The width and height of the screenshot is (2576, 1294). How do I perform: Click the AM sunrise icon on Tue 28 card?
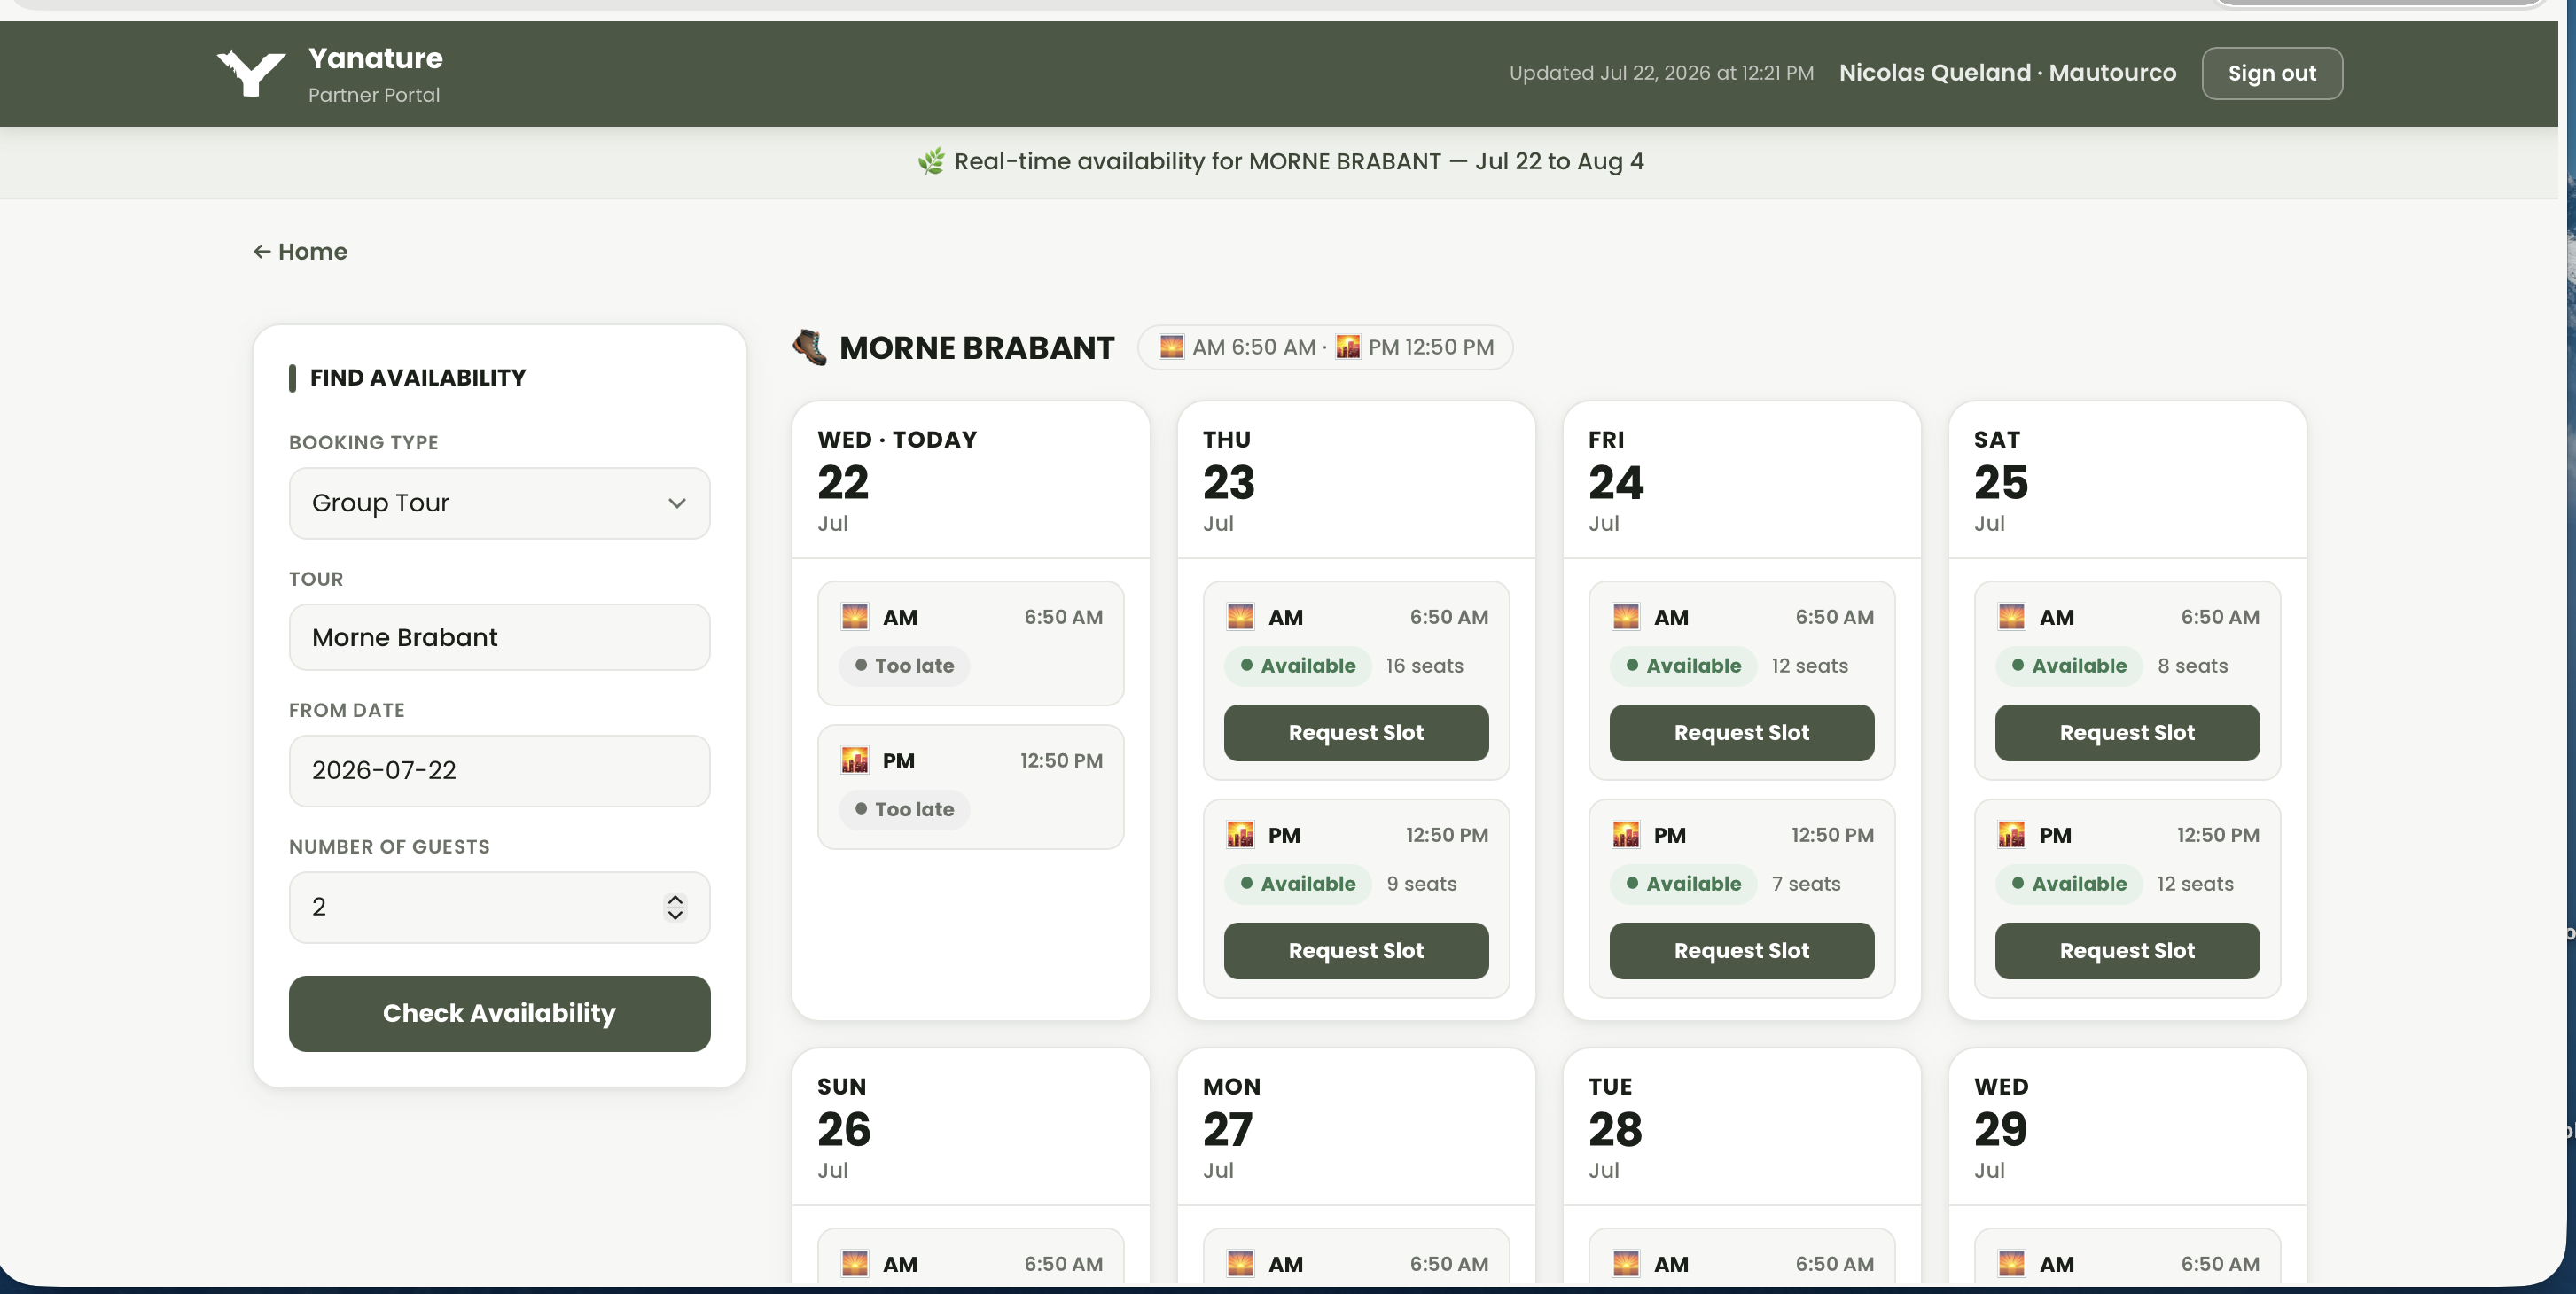[x=1626, y=1264]
